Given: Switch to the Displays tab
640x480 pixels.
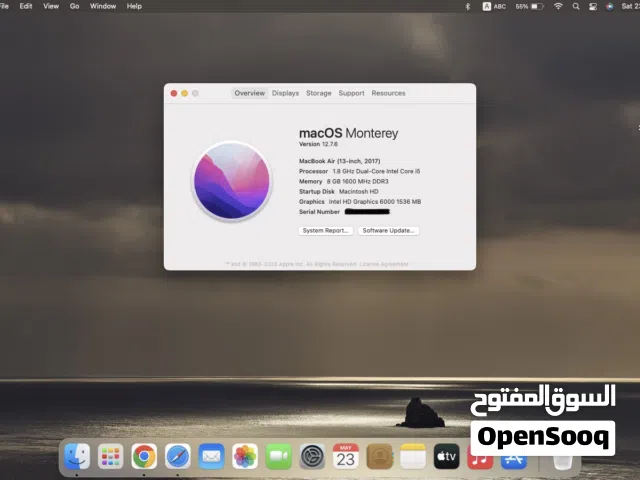Looking at the screenshot, I should click(285, 93).
